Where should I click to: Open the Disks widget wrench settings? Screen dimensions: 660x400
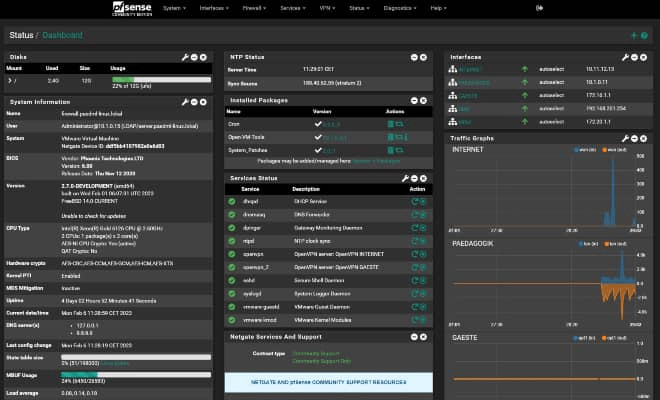click(x=185, y=57)
